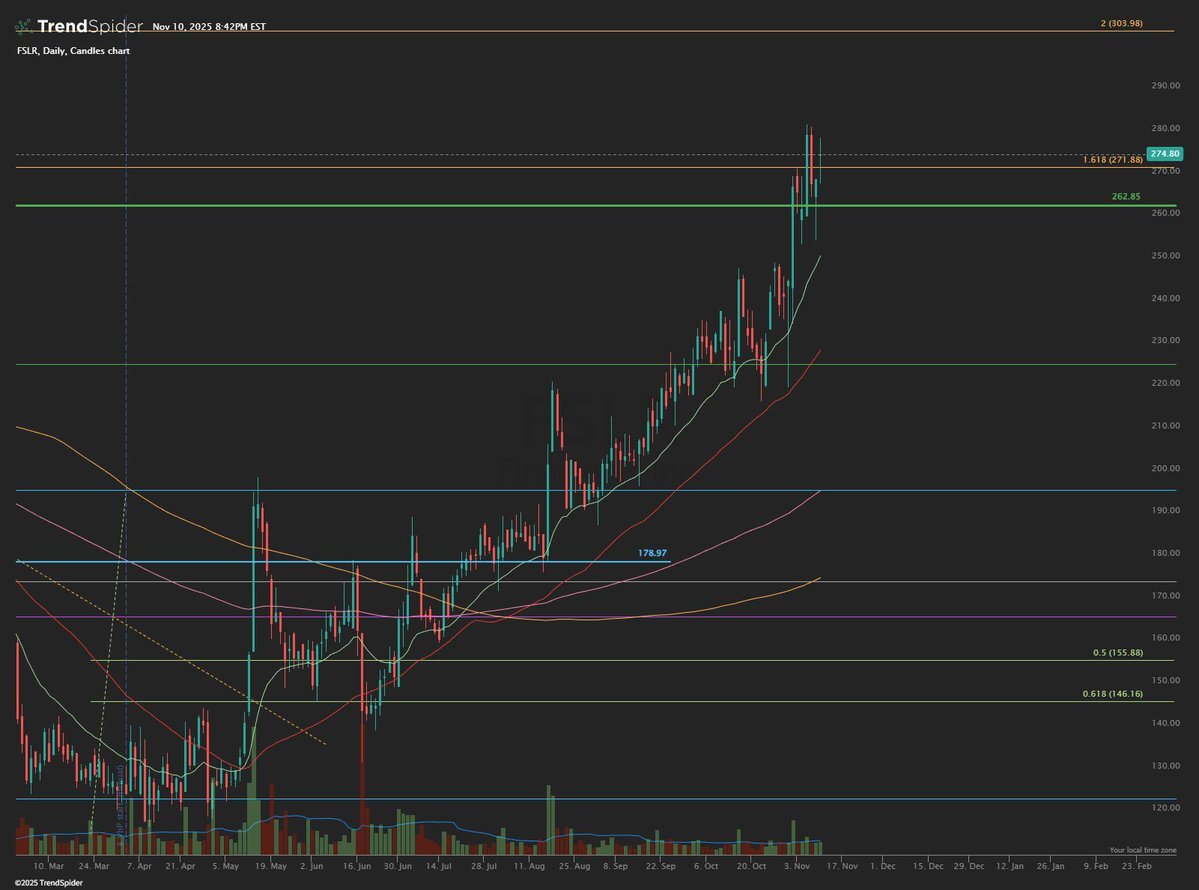
Task: Click the 170.00 price axis label
Action: (1165, 596)
